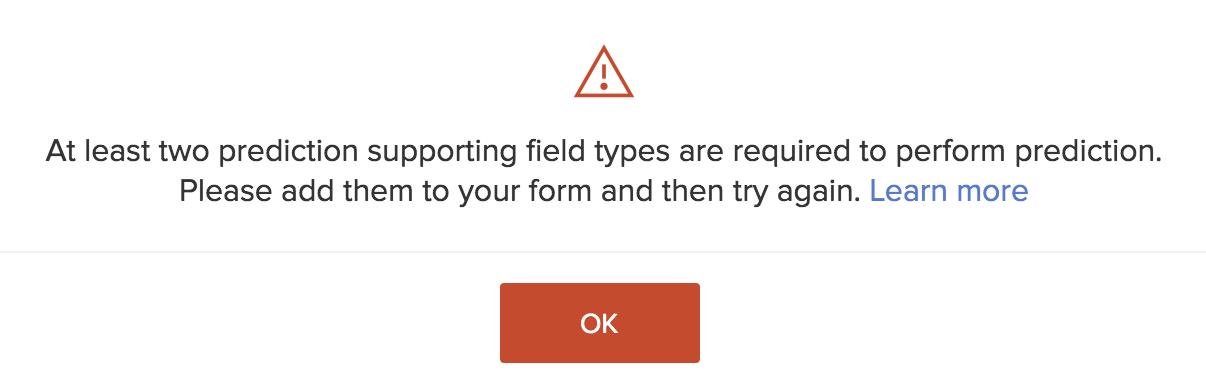1206x390 pixels.
Task: Open the Learn more link
Action: point(949,191)
